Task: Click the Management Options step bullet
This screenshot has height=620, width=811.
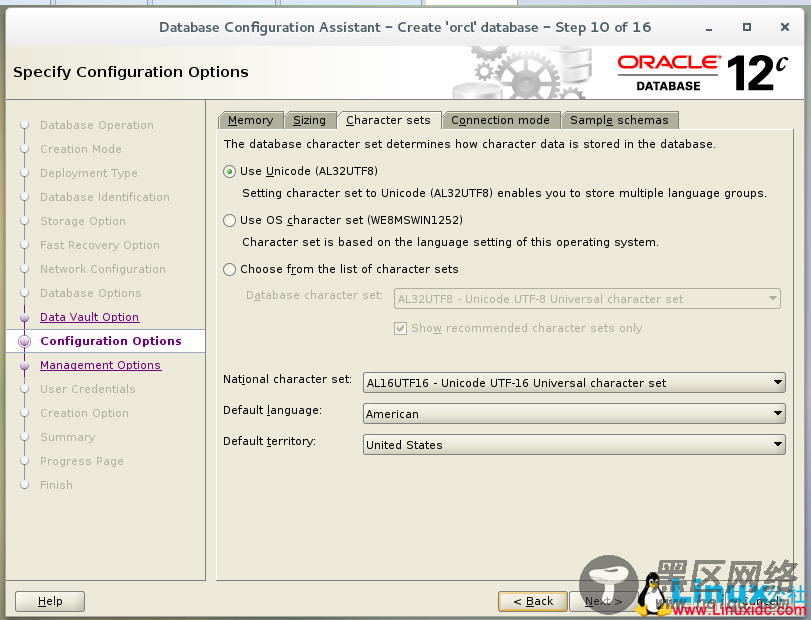Action: click(x=24, y=365)
